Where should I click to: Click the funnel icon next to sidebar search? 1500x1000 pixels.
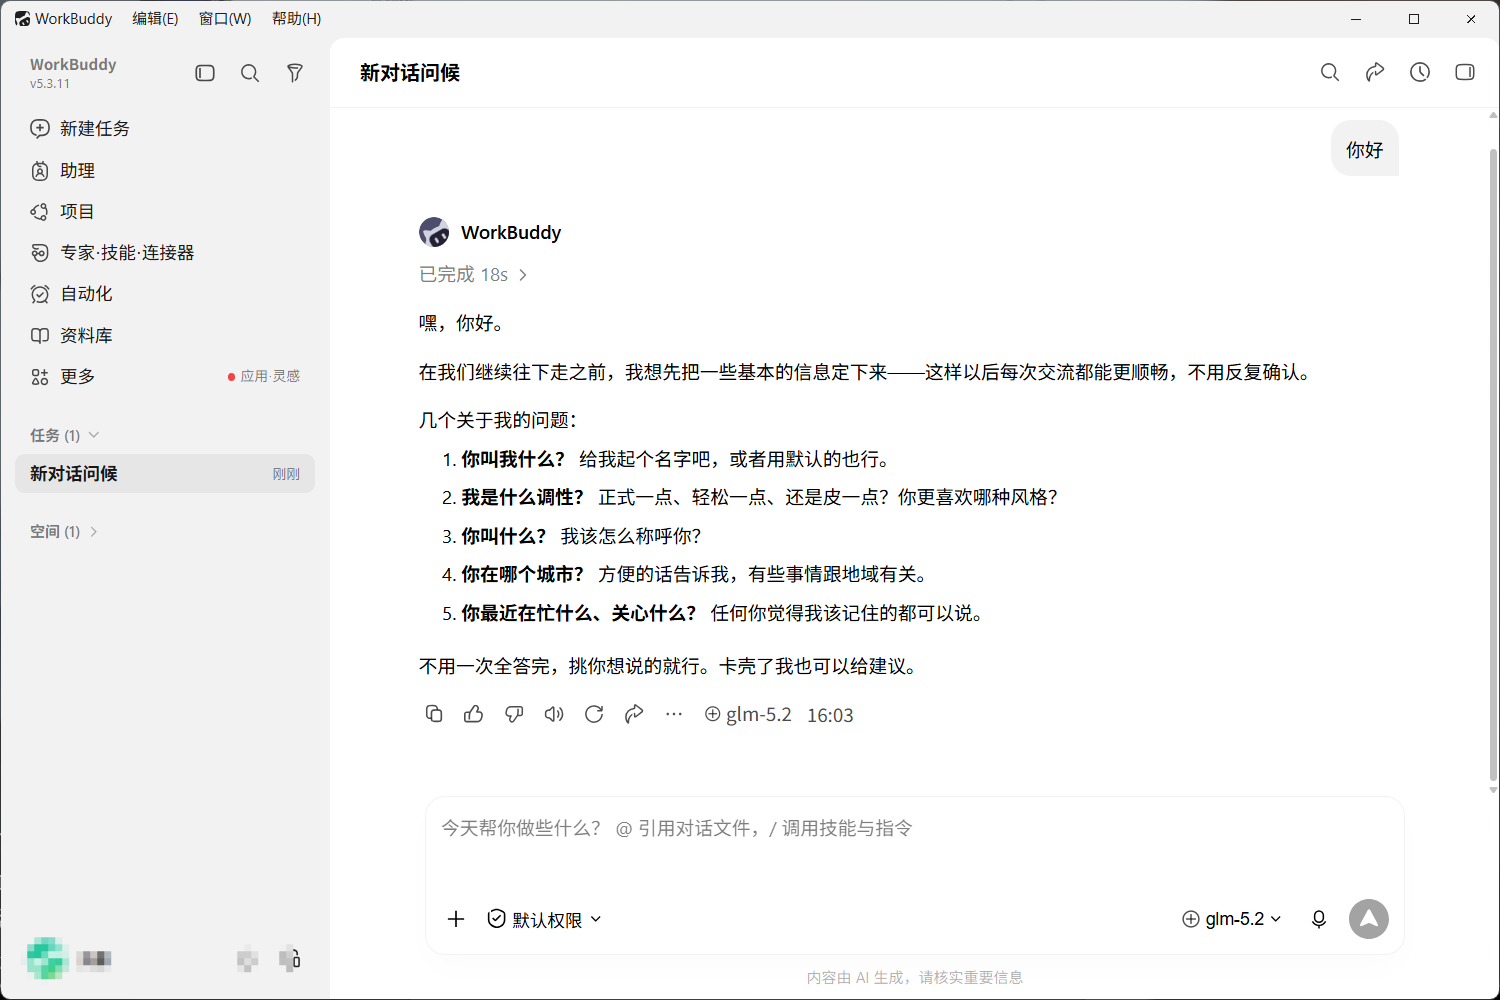point(295,73)
